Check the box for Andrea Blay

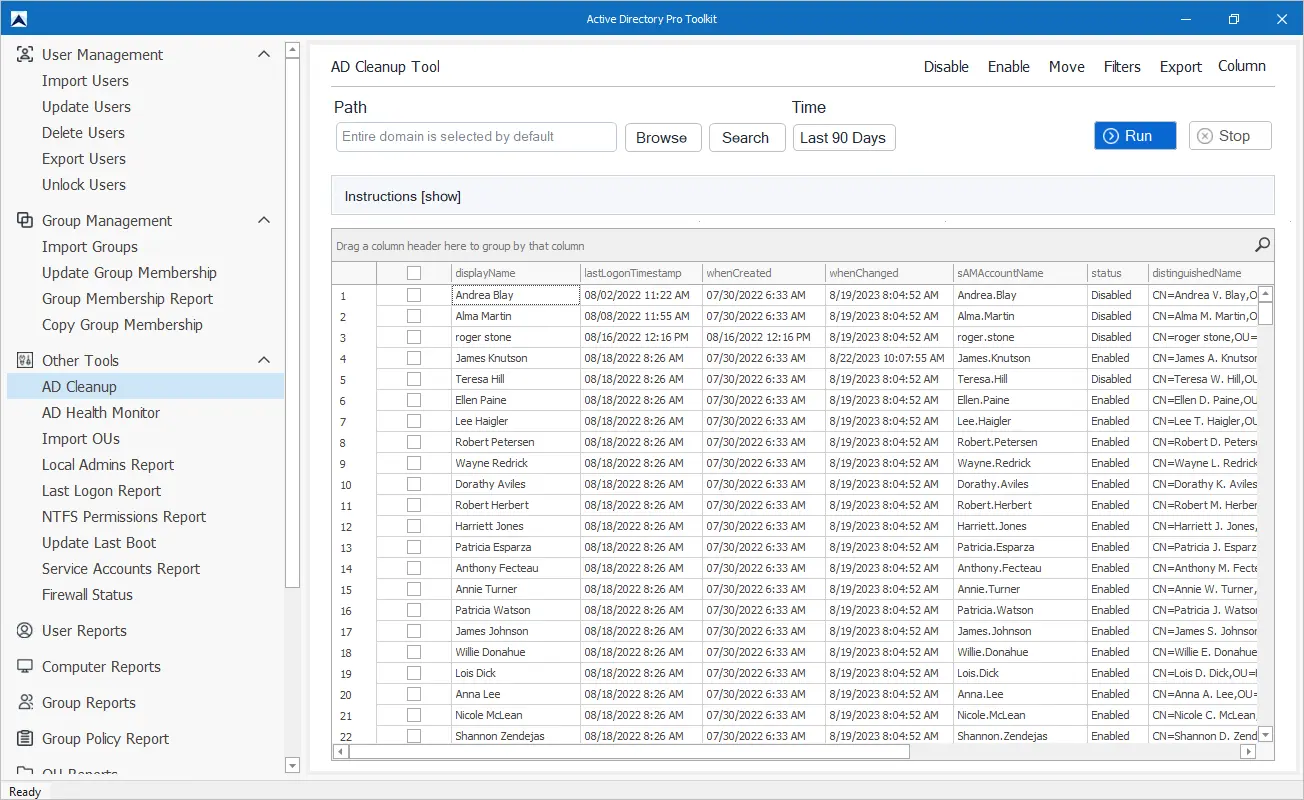[414, 295]
